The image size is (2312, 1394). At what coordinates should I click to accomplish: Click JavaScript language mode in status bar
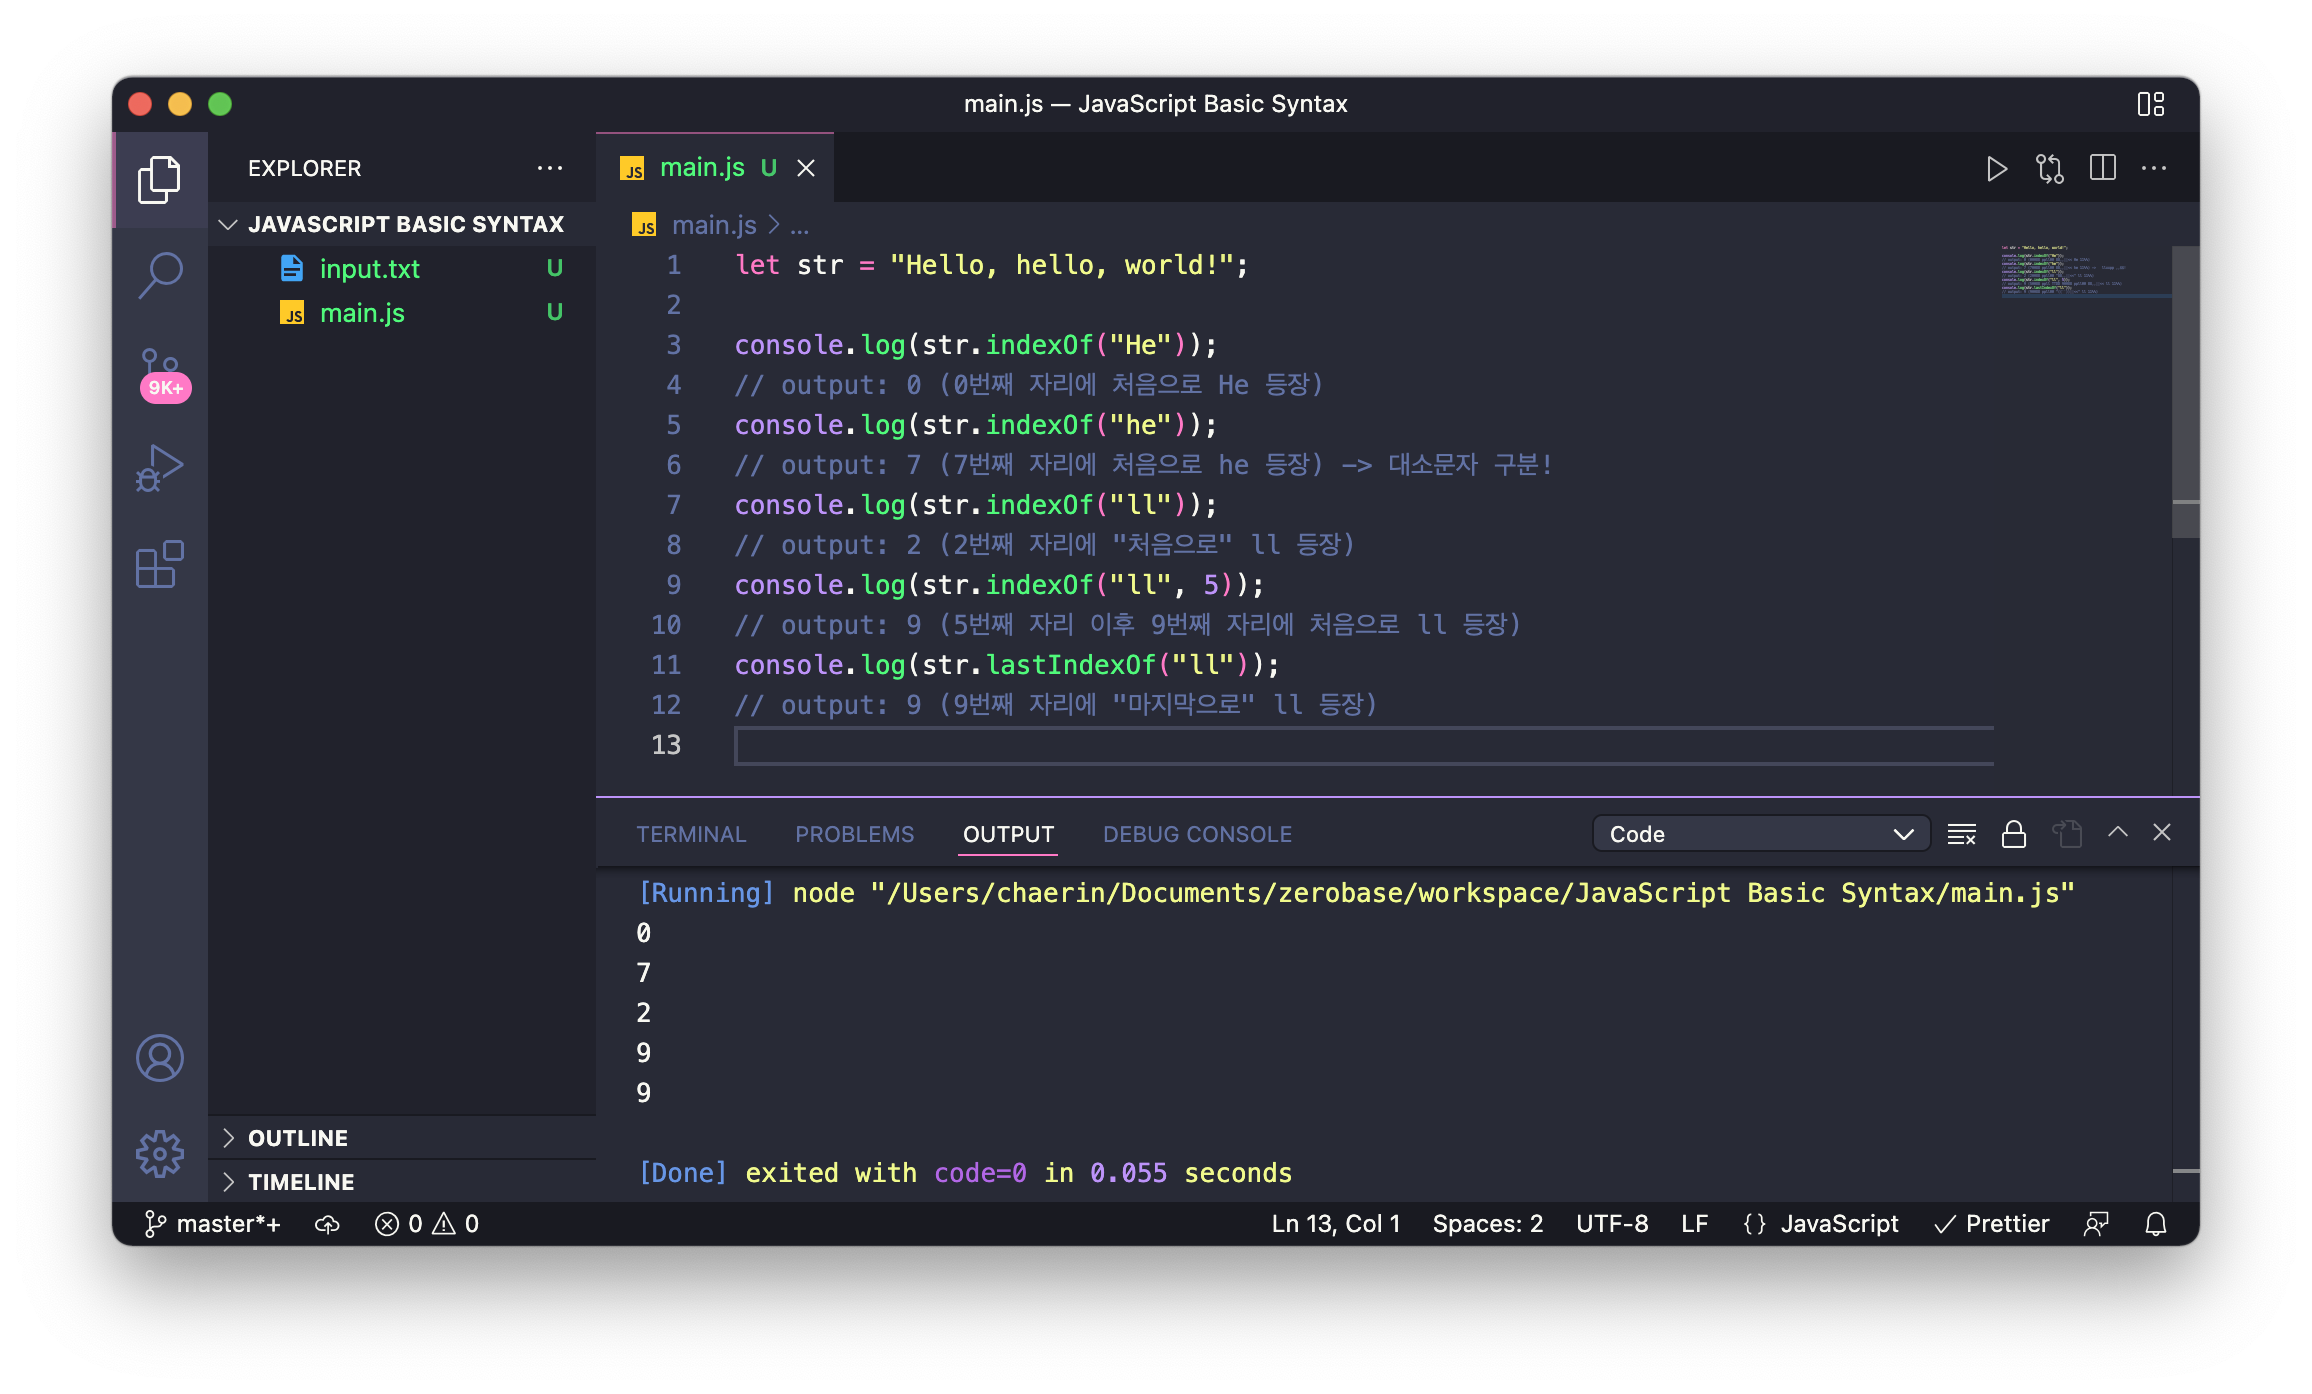click(1838, 1224)
